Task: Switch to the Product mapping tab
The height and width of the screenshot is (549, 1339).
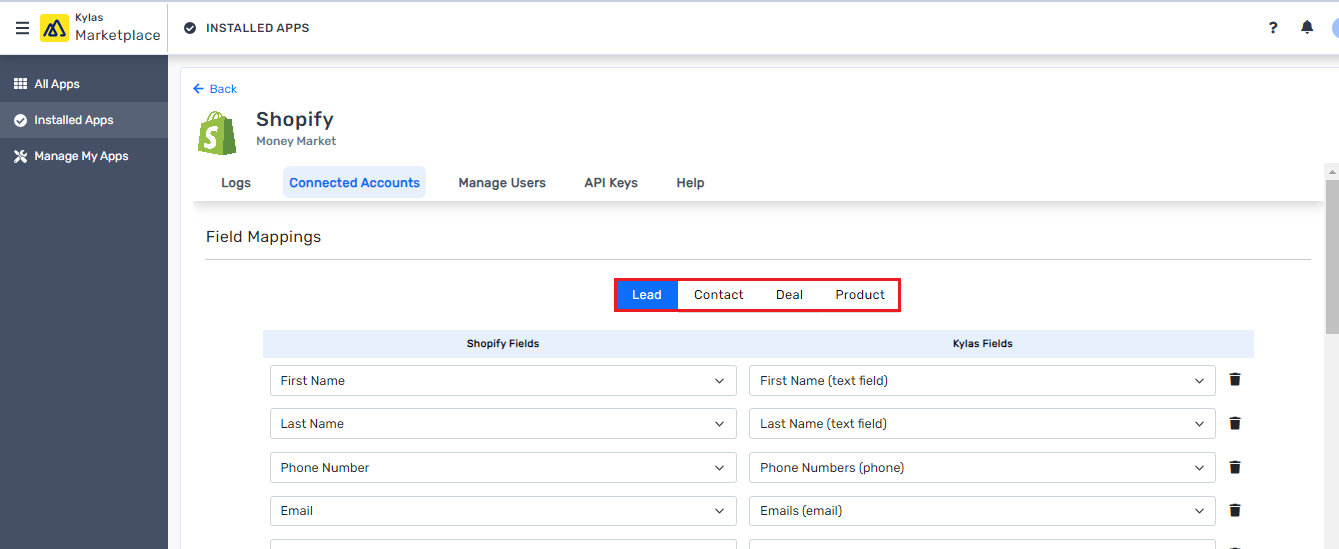Action: click(860, 295)
